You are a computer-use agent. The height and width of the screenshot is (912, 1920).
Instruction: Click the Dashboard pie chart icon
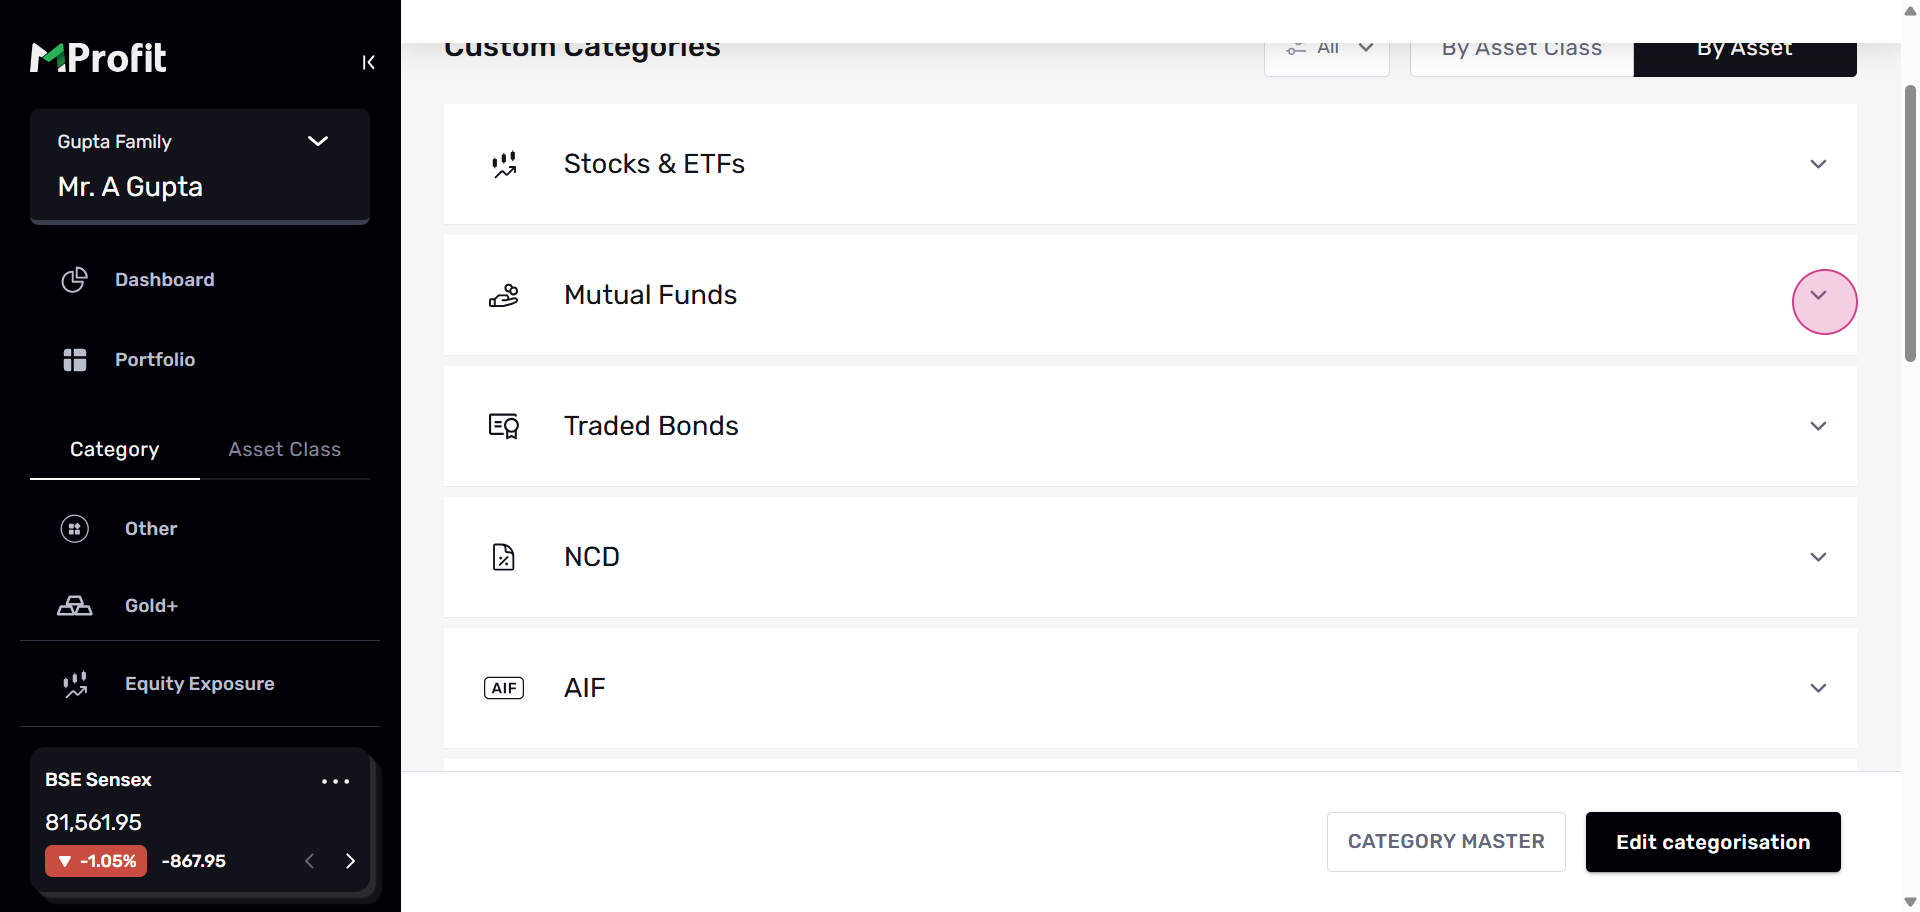[75, 280]
